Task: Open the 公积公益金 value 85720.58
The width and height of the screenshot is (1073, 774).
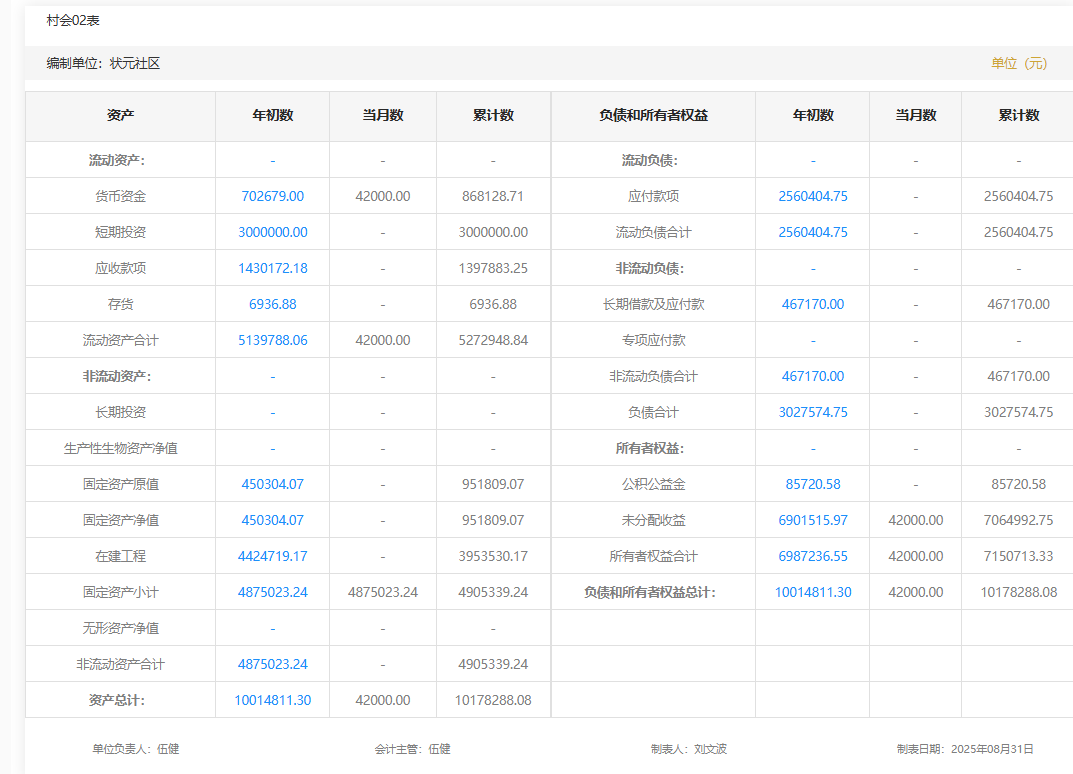Action: pyautogui.click(x=812, y=484)
